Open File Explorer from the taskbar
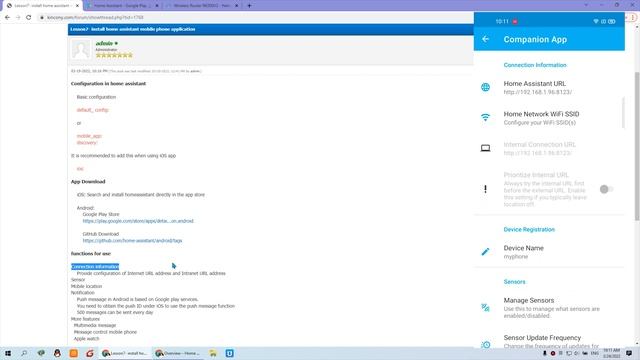 click(x=213, y=353)
